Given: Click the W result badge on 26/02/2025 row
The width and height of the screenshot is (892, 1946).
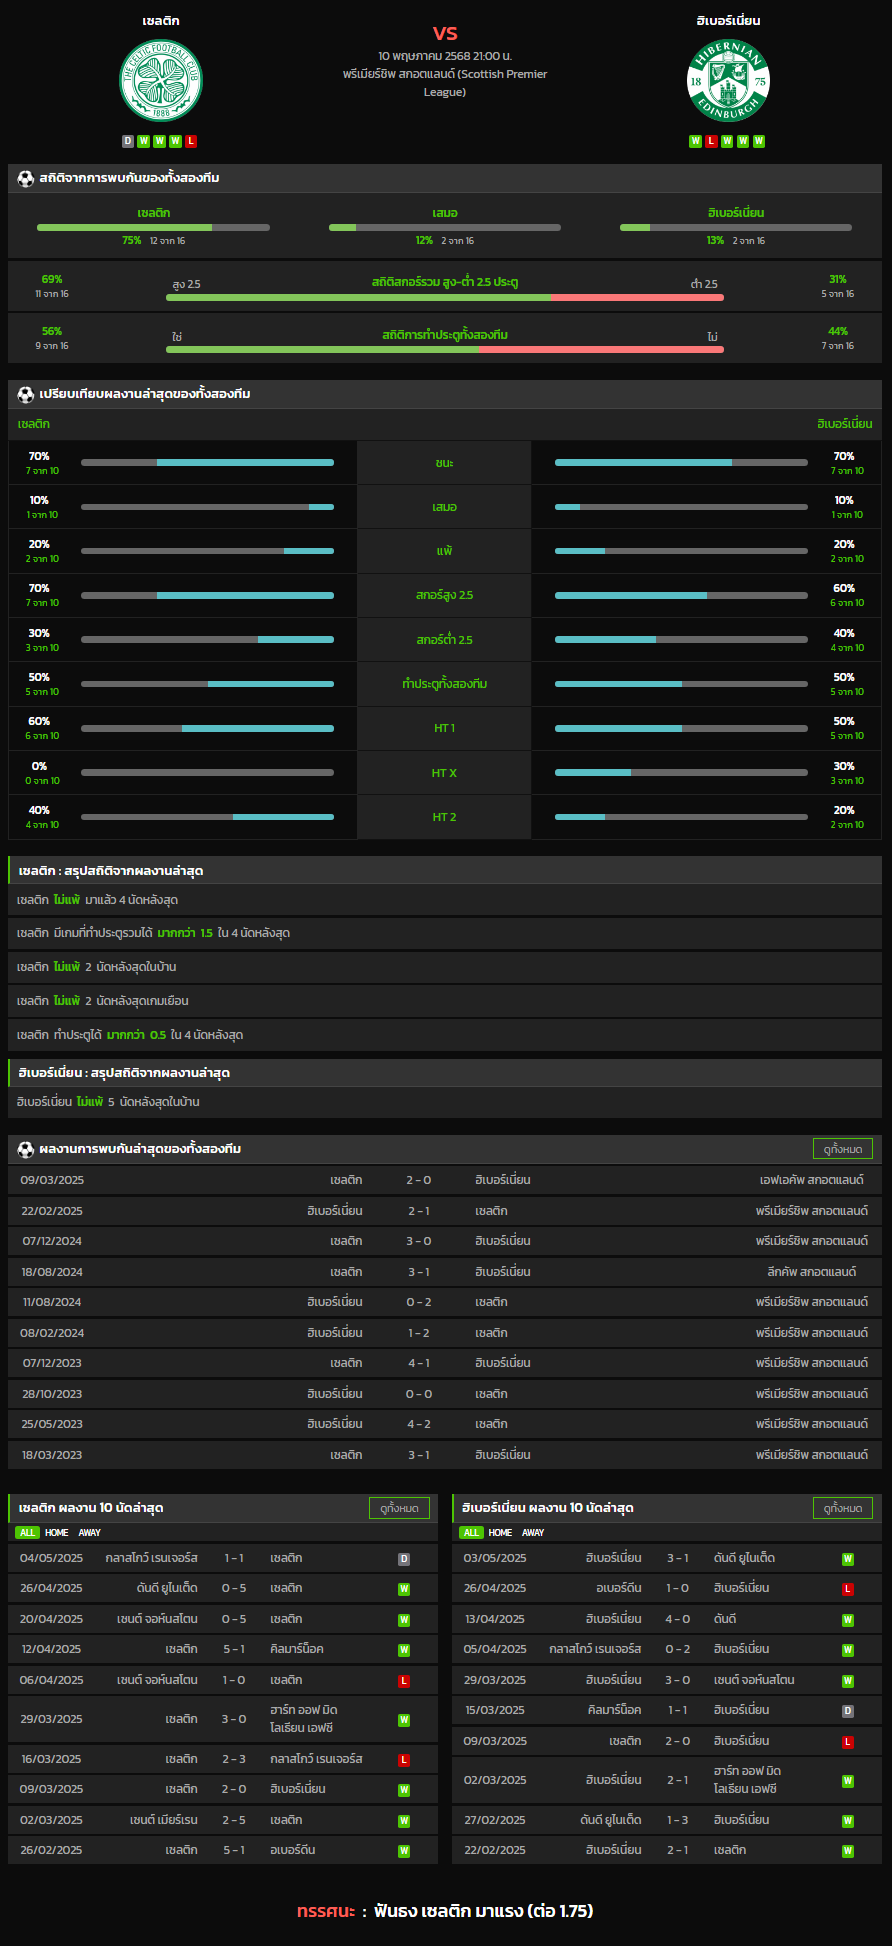Looking at the screenshot, I should coord(404,1851).
